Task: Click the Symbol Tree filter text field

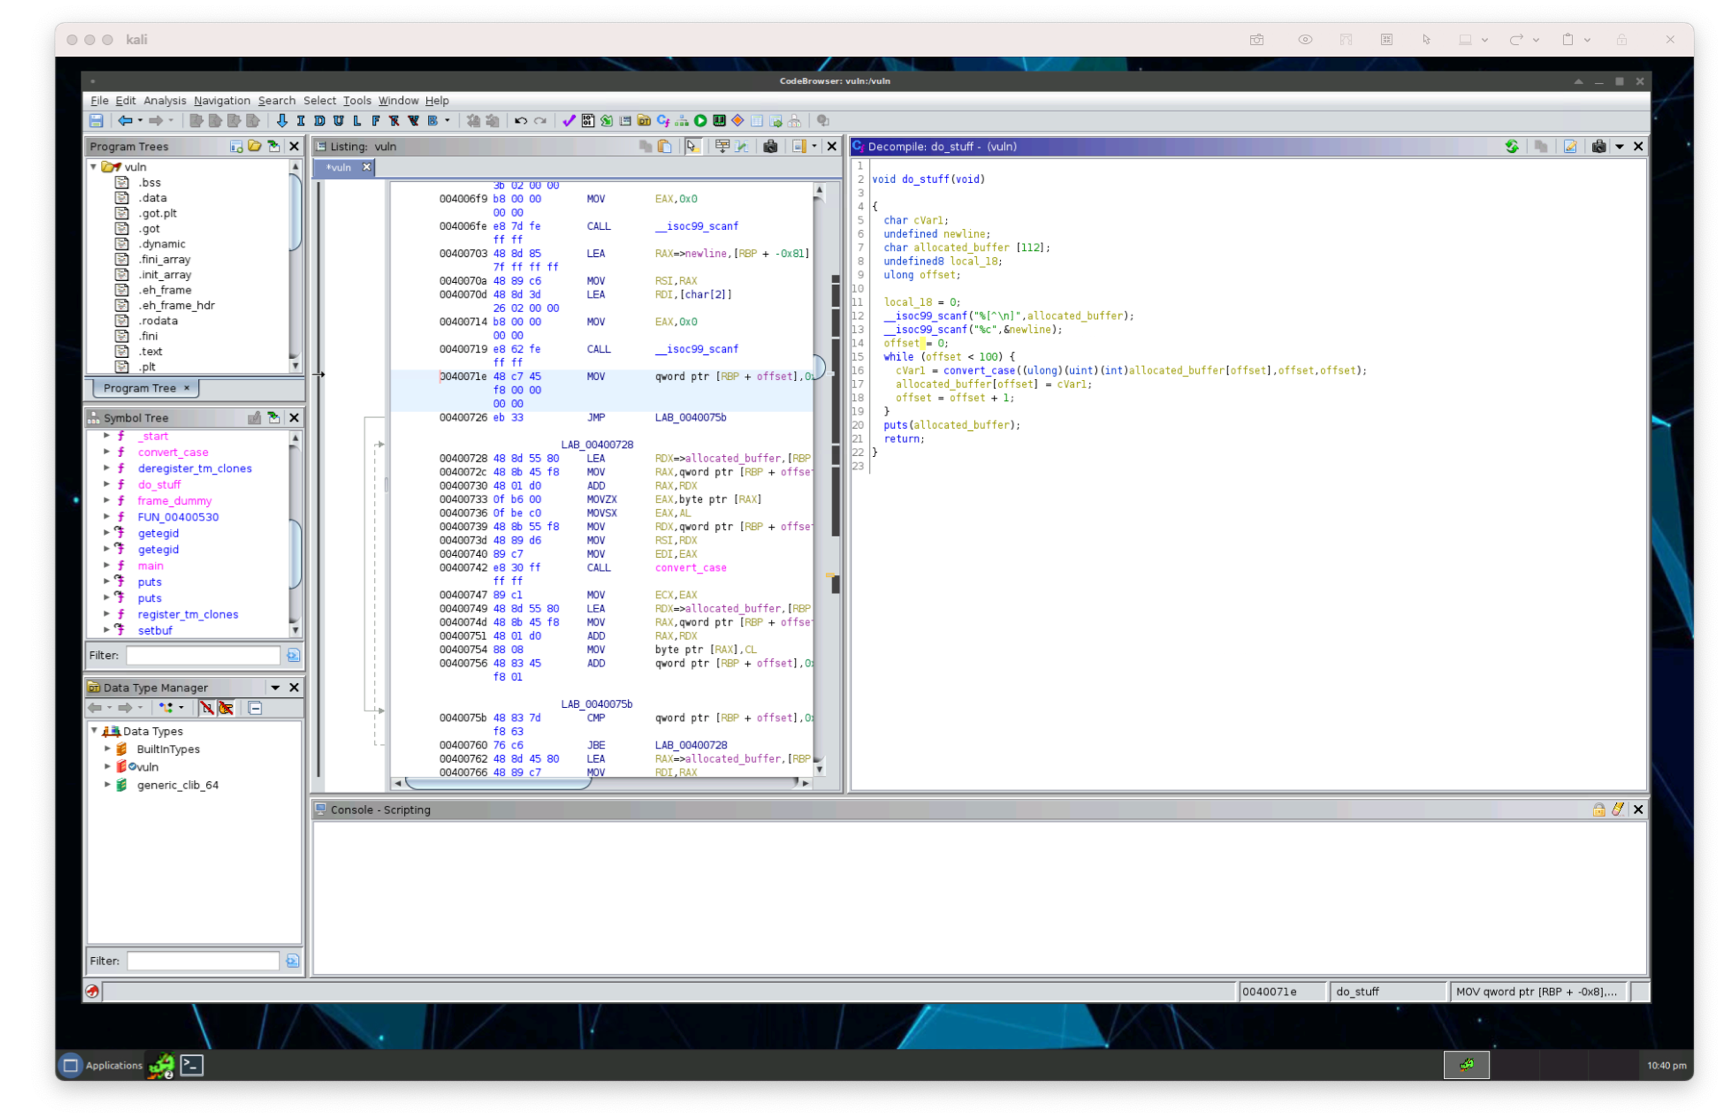Action: [202, 655]
